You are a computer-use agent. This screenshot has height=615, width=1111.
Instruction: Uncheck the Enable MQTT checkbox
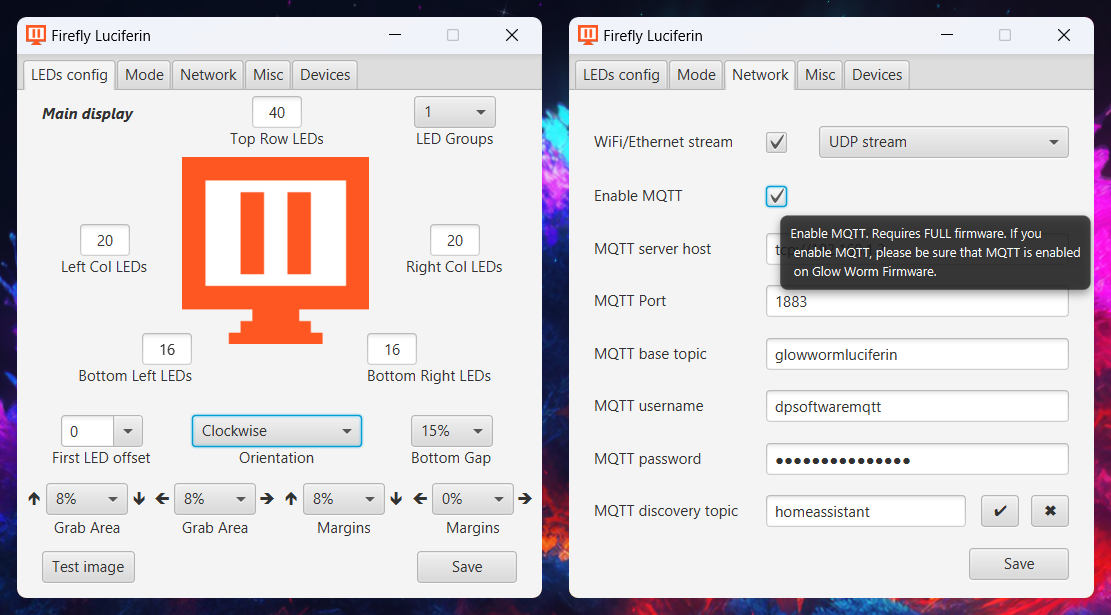[x=777, y=196]
